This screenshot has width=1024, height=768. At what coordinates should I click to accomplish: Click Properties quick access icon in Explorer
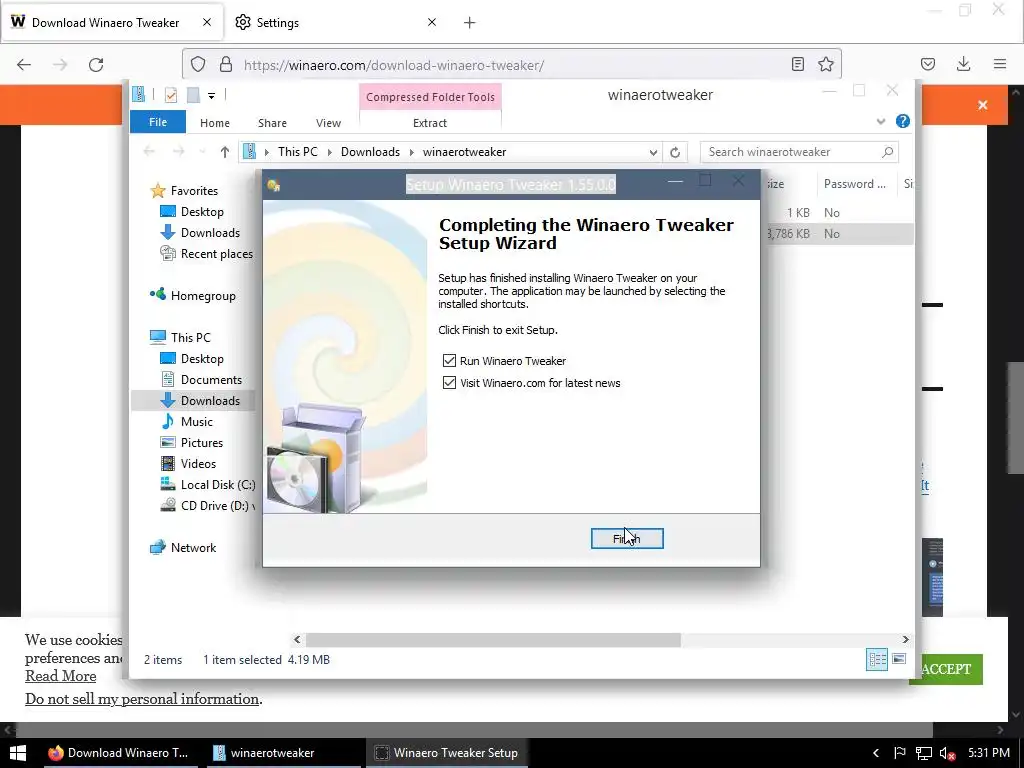(x=171, y=95)
